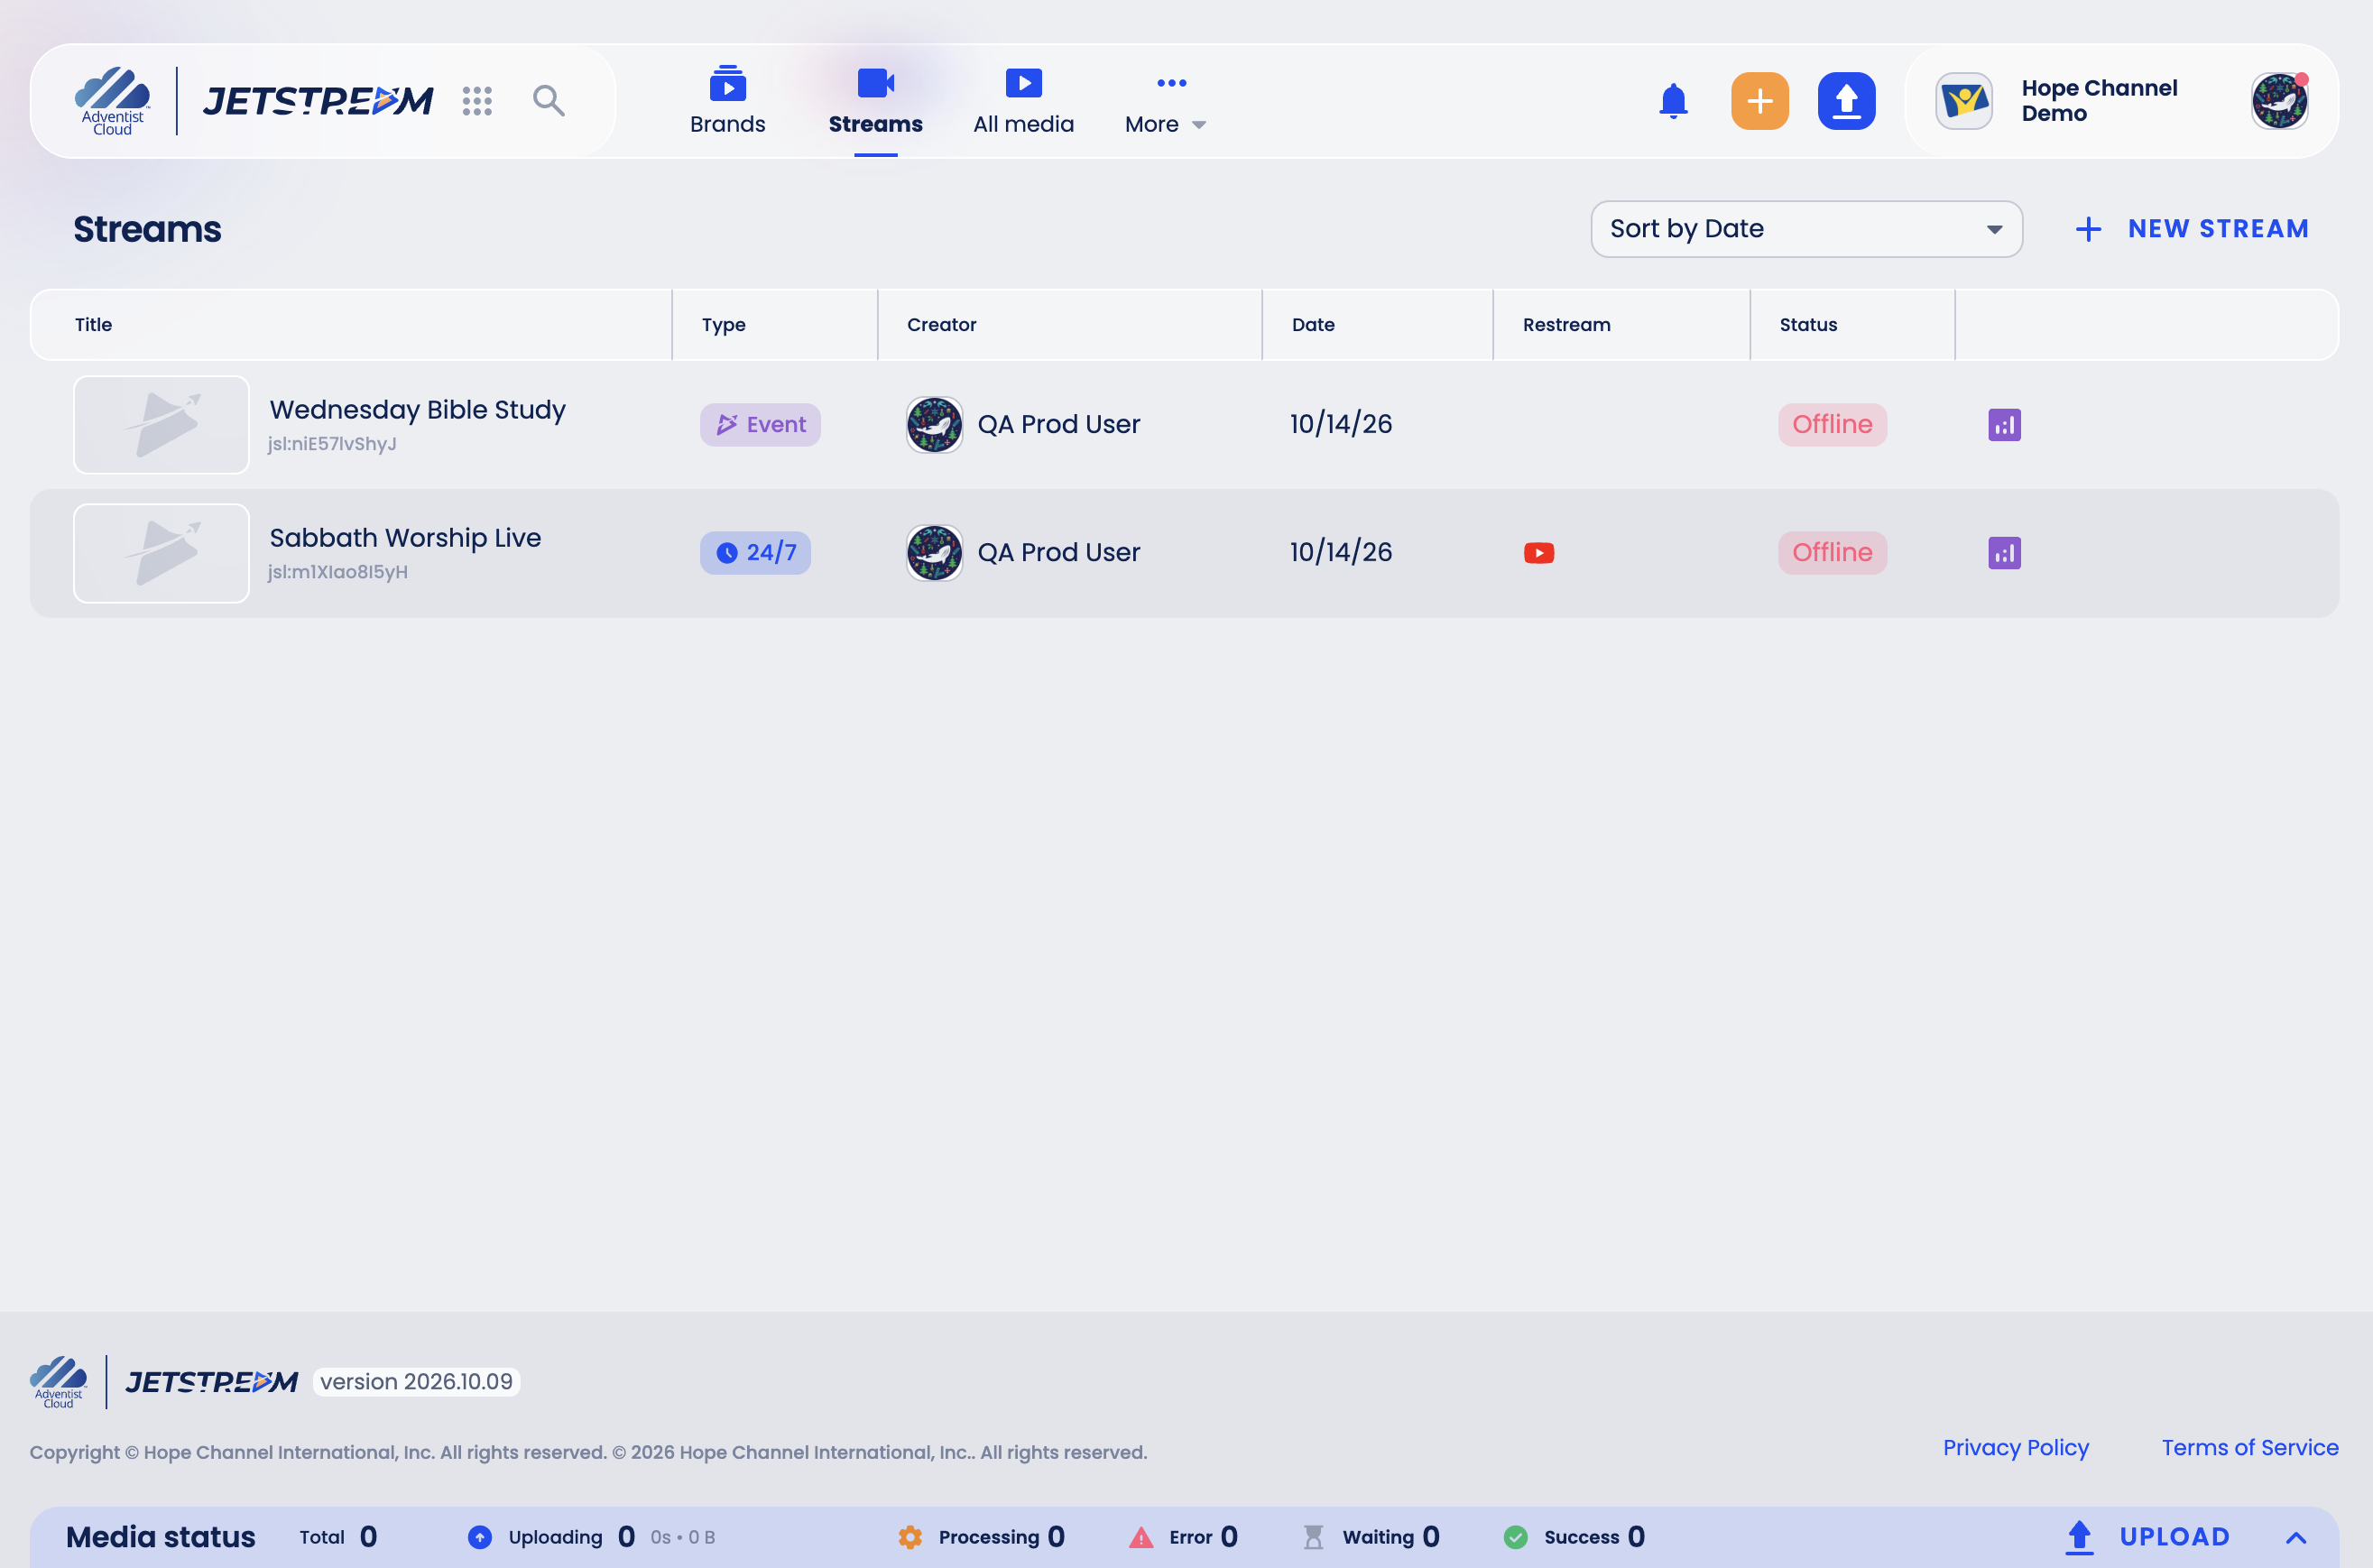Viewport: 2373px width, 1568px height.
Task: Click the UPLOAD button in Media status
Action: pyautogui.click(x=2147, y=1537)
